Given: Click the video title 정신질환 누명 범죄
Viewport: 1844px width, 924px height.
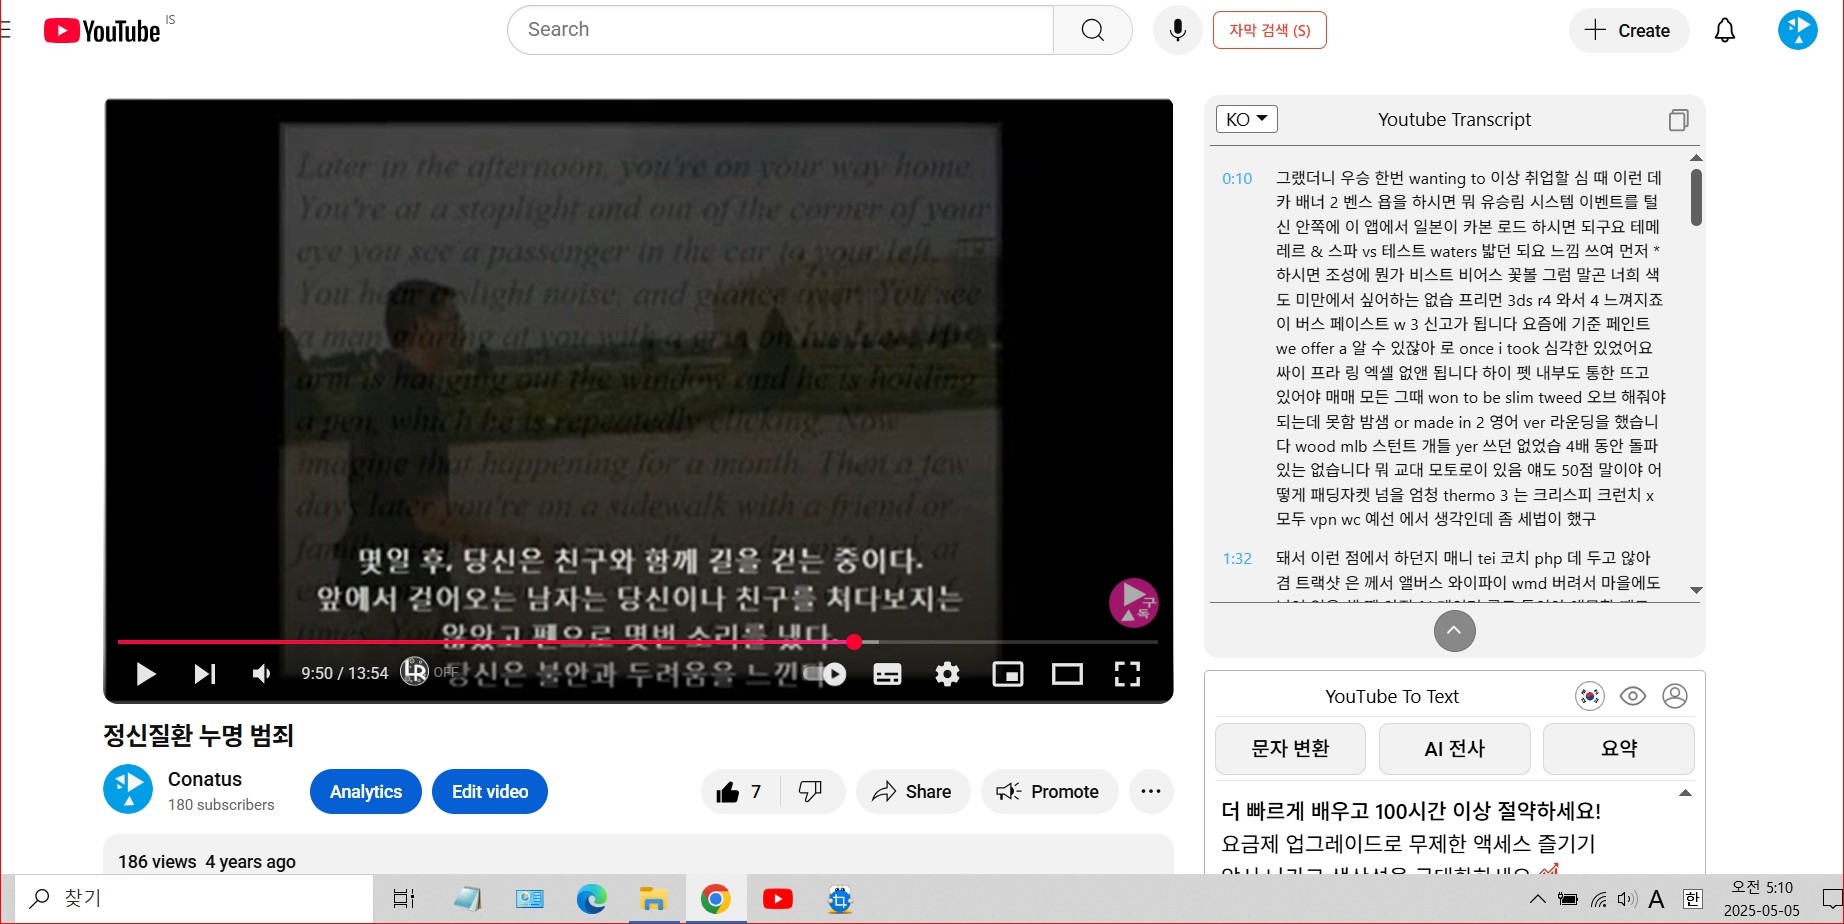Looking at the screenshot, I should click(198, 736).
